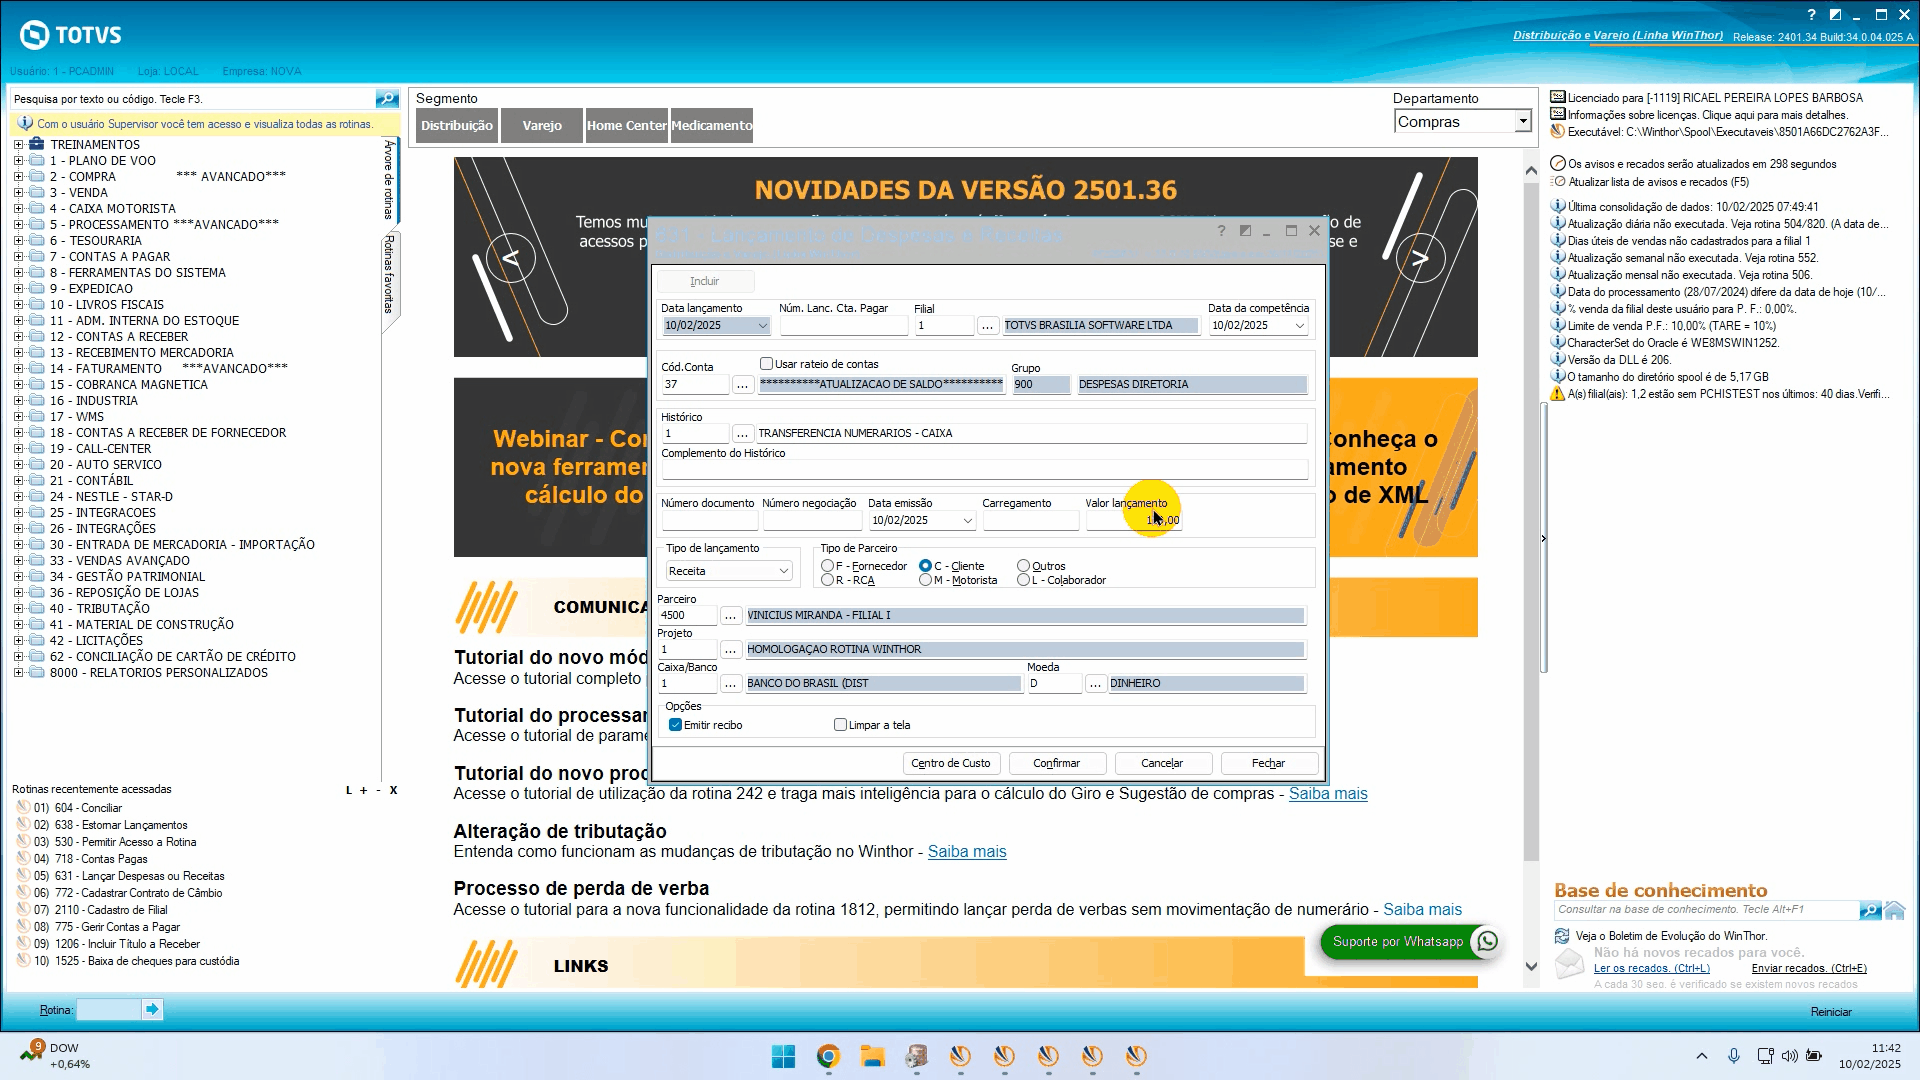Screen dimensions: 1920x1080
Task: Select the Varejo segment tab
Action: (x=542, y=126)
